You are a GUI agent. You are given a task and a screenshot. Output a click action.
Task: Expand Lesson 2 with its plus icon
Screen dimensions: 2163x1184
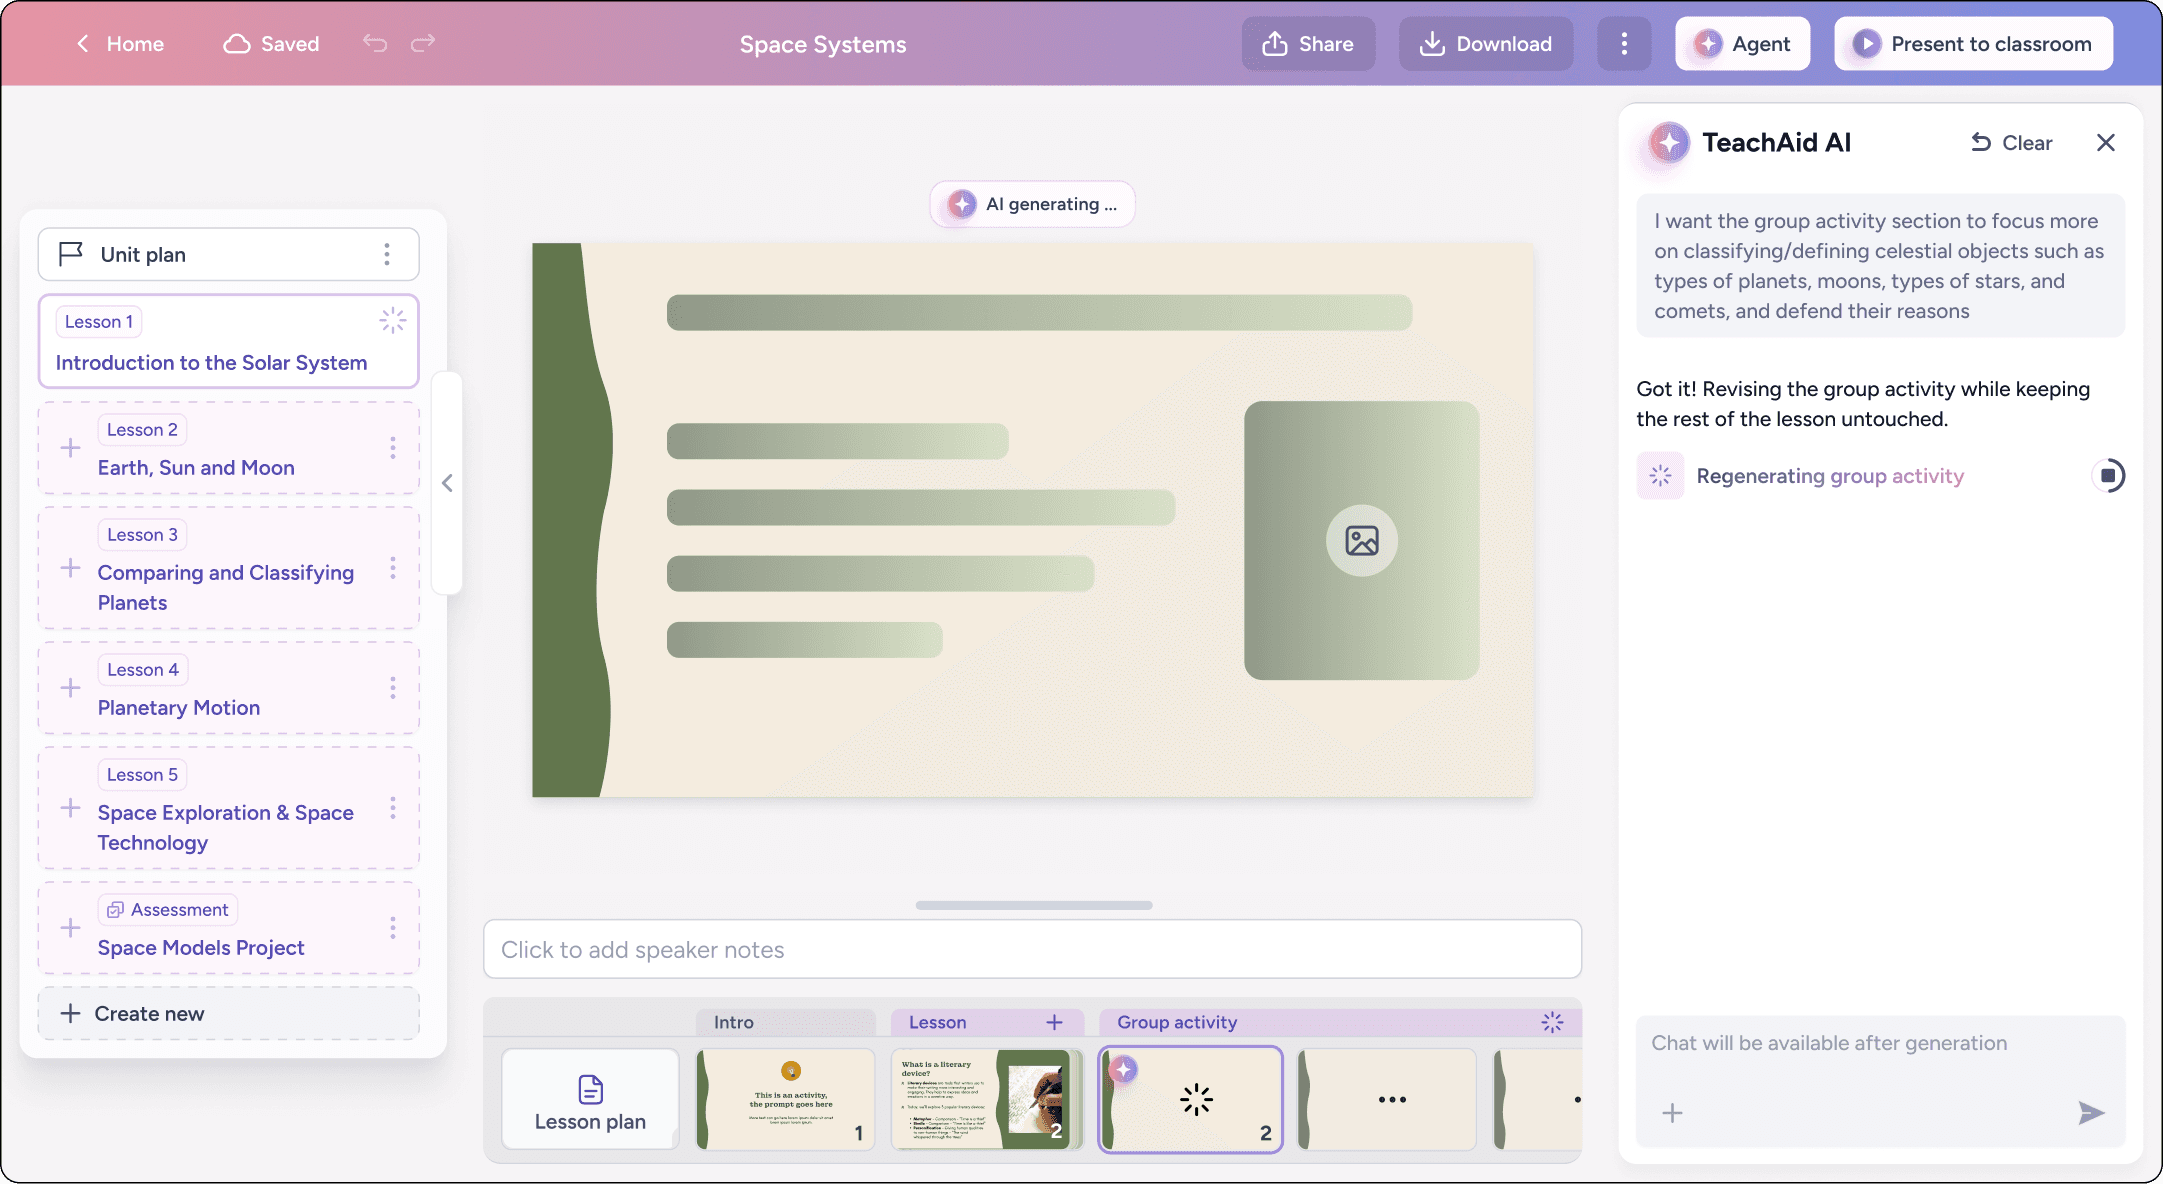click(70, 448)
